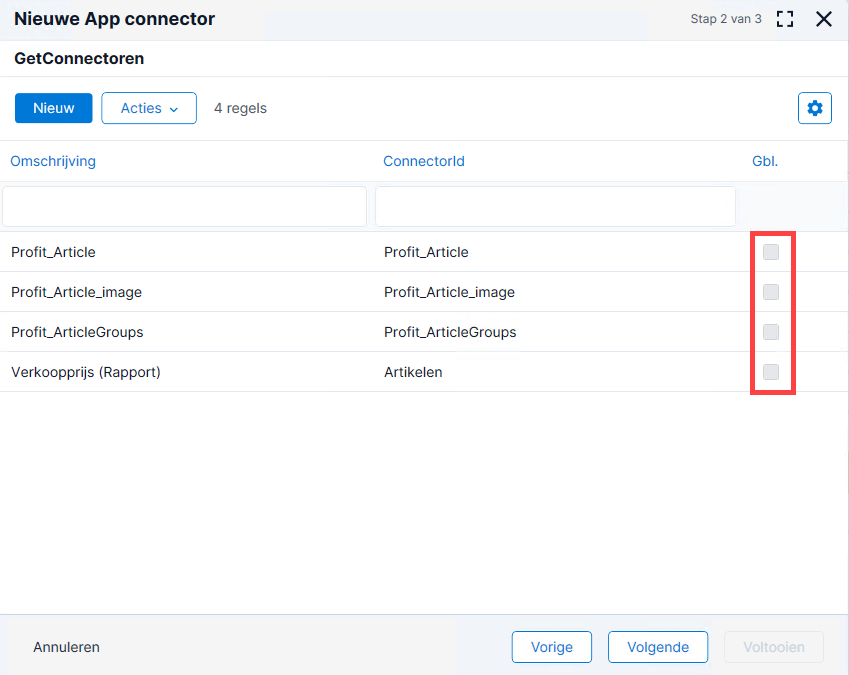Open the gear settings icon
The width and height of the screenshot is (849, 675).
tap(814, 108)
